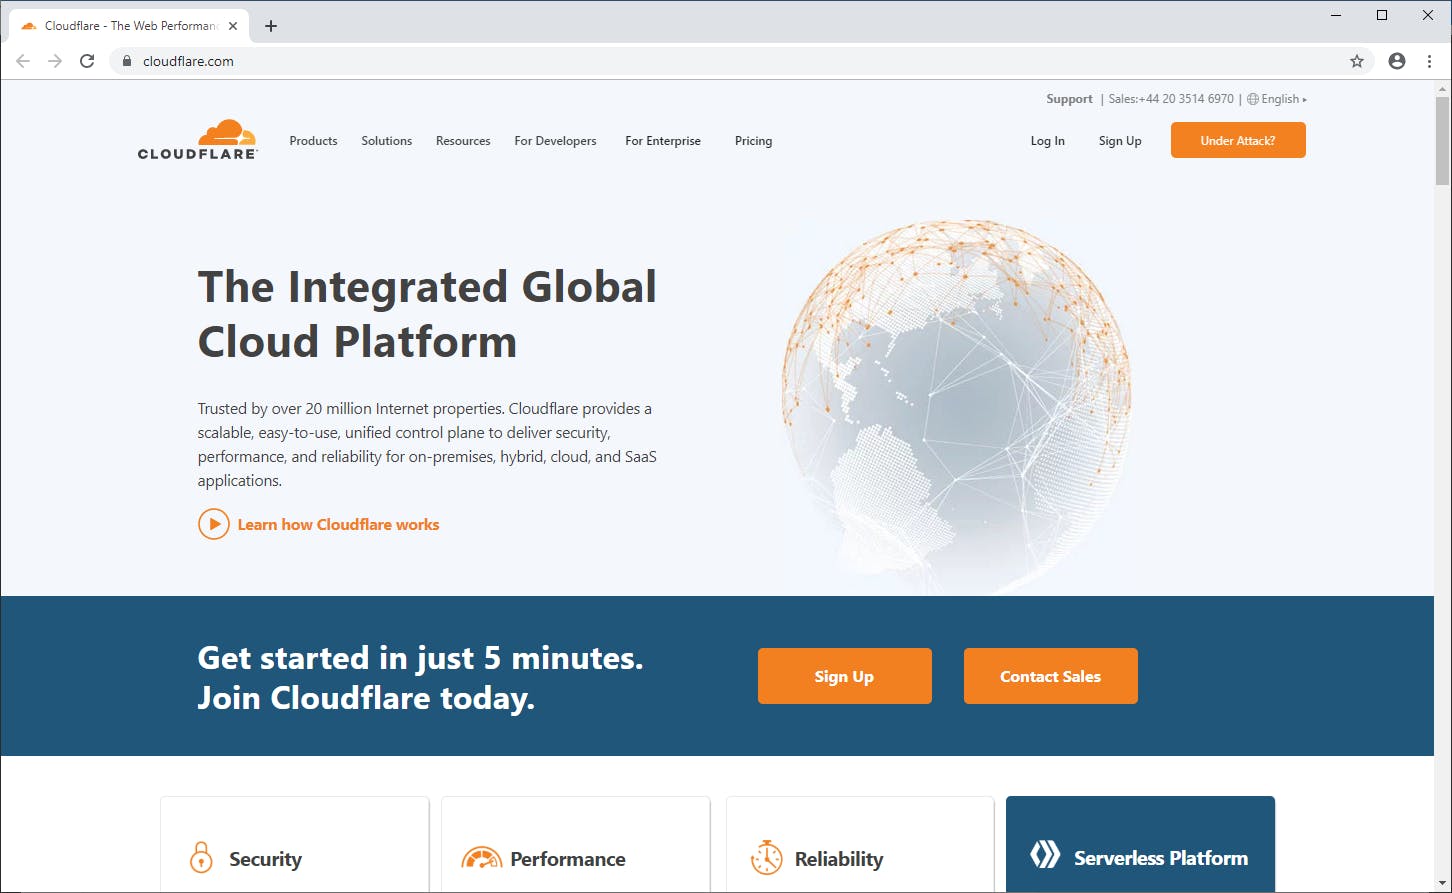
Task: Click the heading "The Integrated Global Cloud Platform"
Action: [x=428, y=314]
